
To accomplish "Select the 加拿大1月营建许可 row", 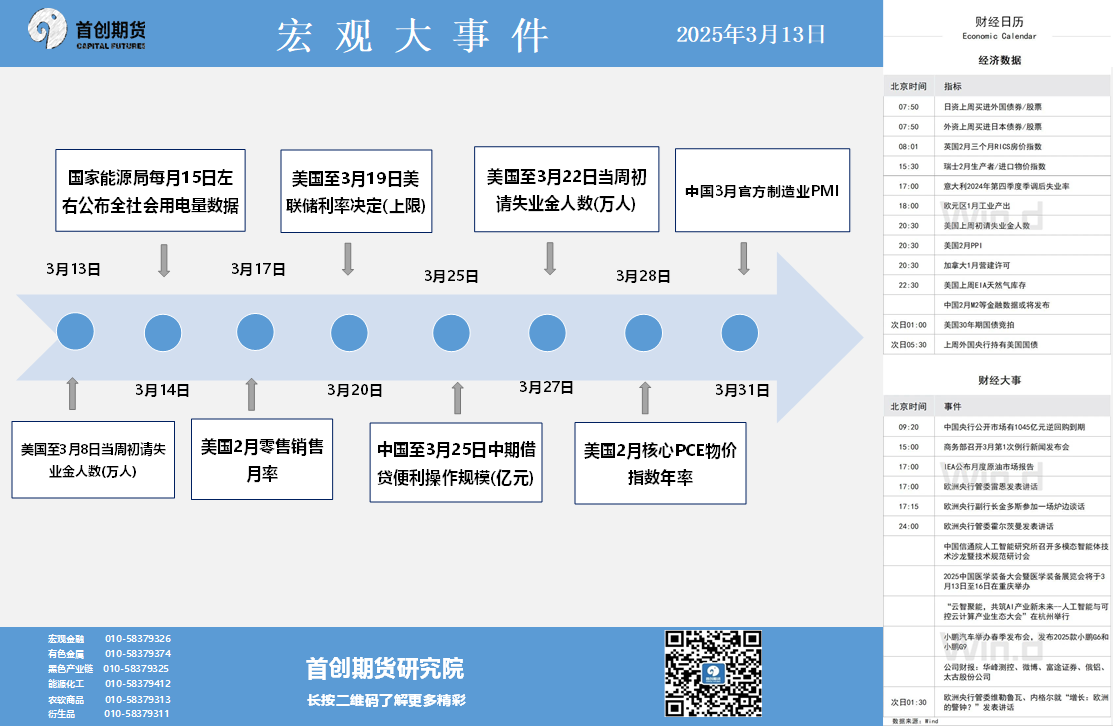I will pyautogui.click(x=997, y=266).
